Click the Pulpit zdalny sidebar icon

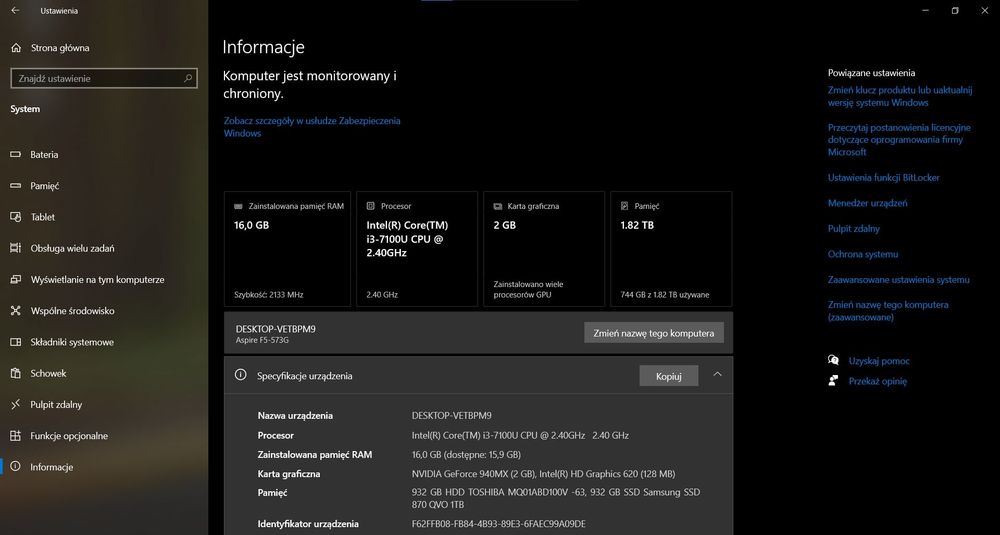tap(16, 404)
